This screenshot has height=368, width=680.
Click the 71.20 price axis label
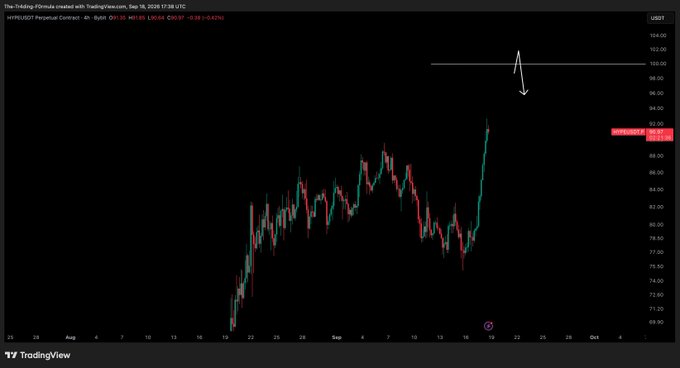pos(657,309)
